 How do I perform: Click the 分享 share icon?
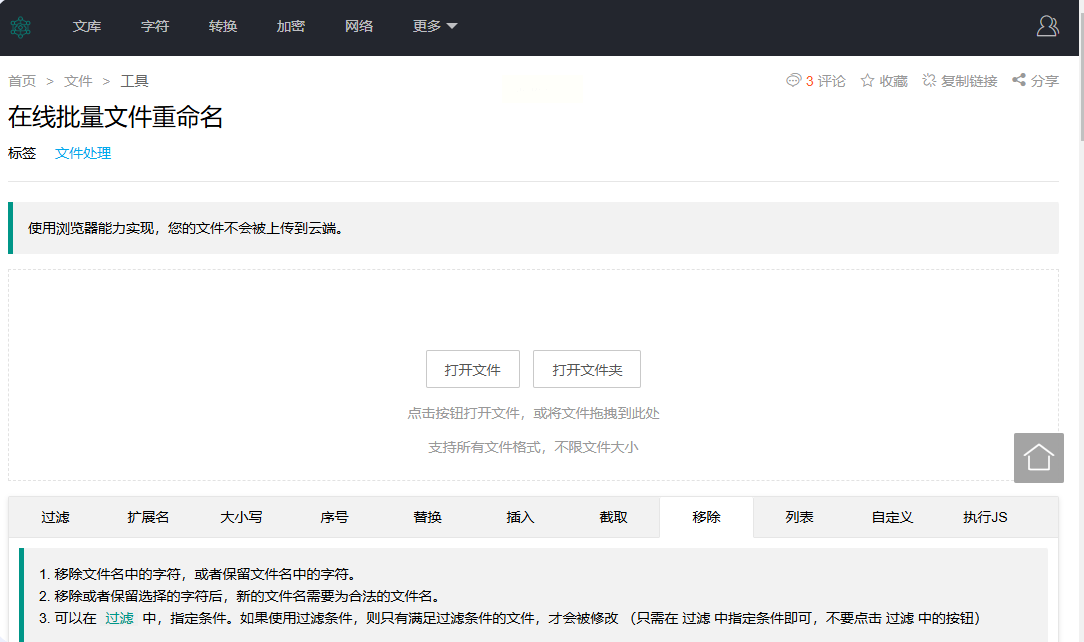point(1019,80)
